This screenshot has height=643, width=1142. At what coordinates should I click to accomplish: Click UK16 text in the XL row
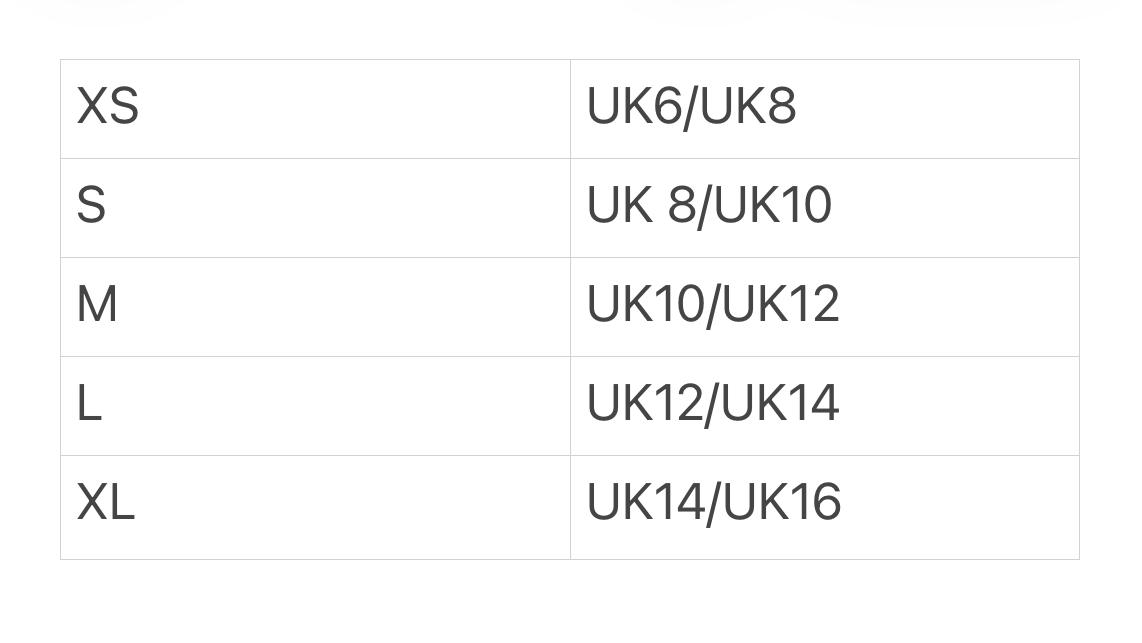(x=782, y=502)
